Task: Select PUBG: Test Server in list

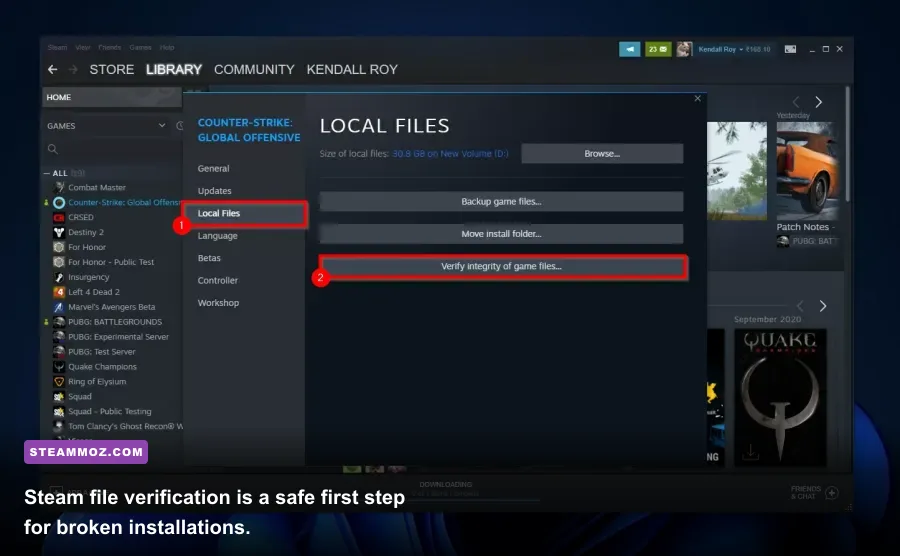Action: click(102, 352)
